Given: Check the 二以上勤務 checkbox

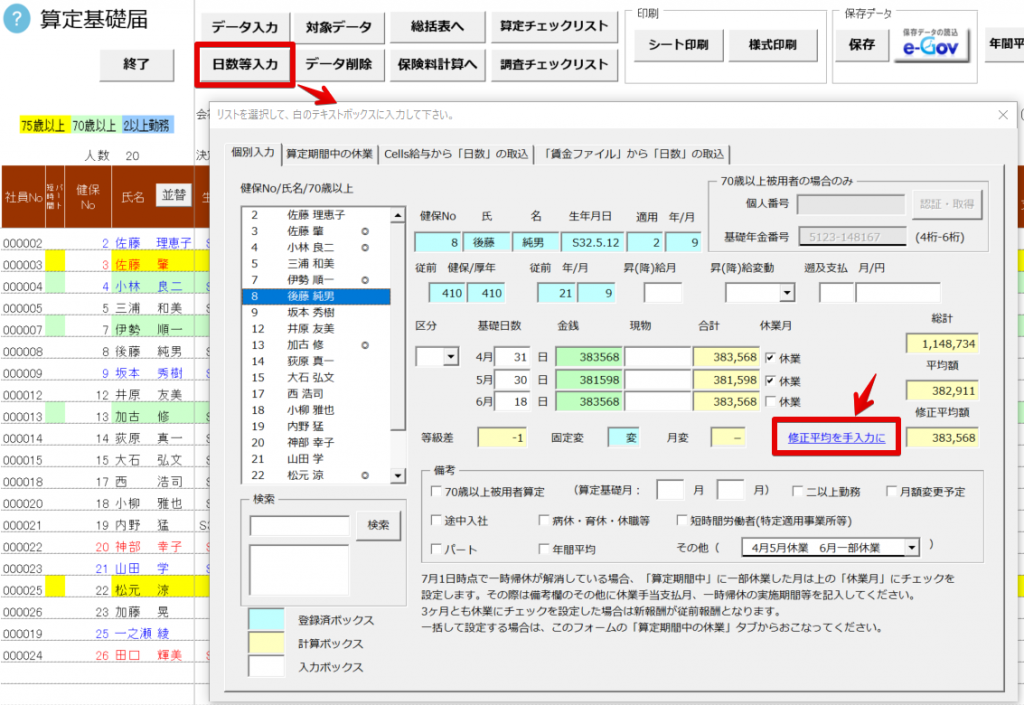Looking at the screenshot, I should (x=797, y=491).
